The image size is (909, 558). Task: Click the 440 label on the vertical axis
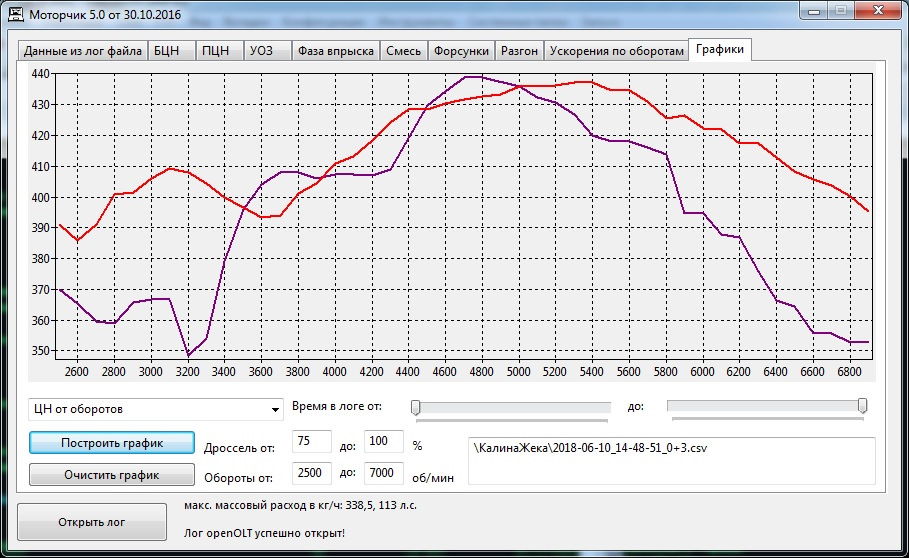pos(41,74)
